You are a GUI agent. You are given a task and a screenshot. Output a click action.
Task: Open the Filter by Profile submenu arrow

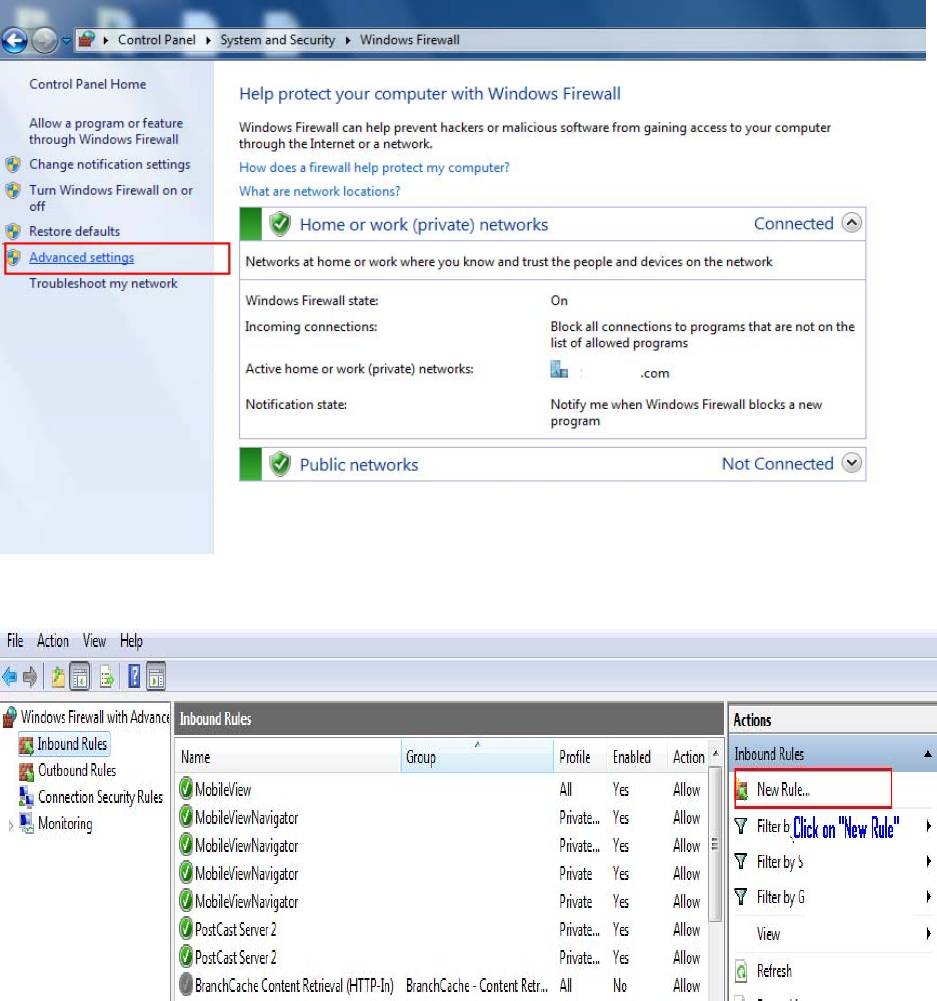tap(928, 826)
